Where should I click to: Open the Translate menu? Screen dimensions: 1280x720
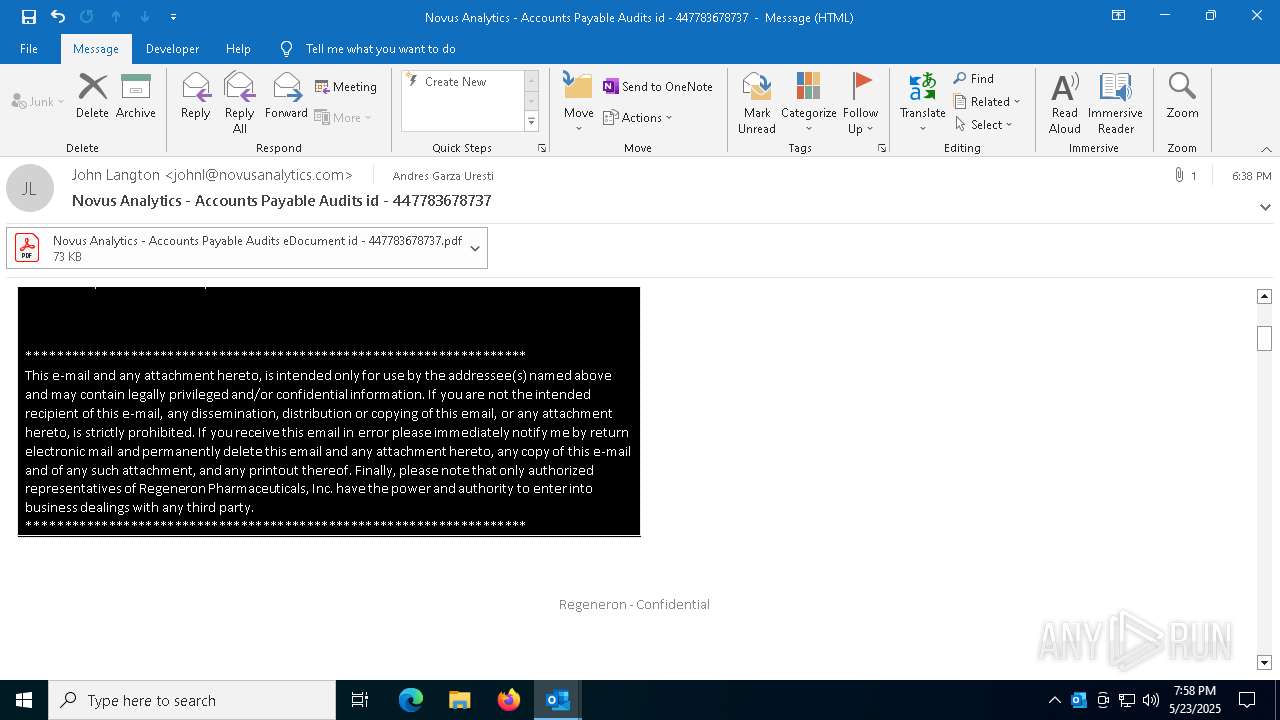tap(922, 103)
